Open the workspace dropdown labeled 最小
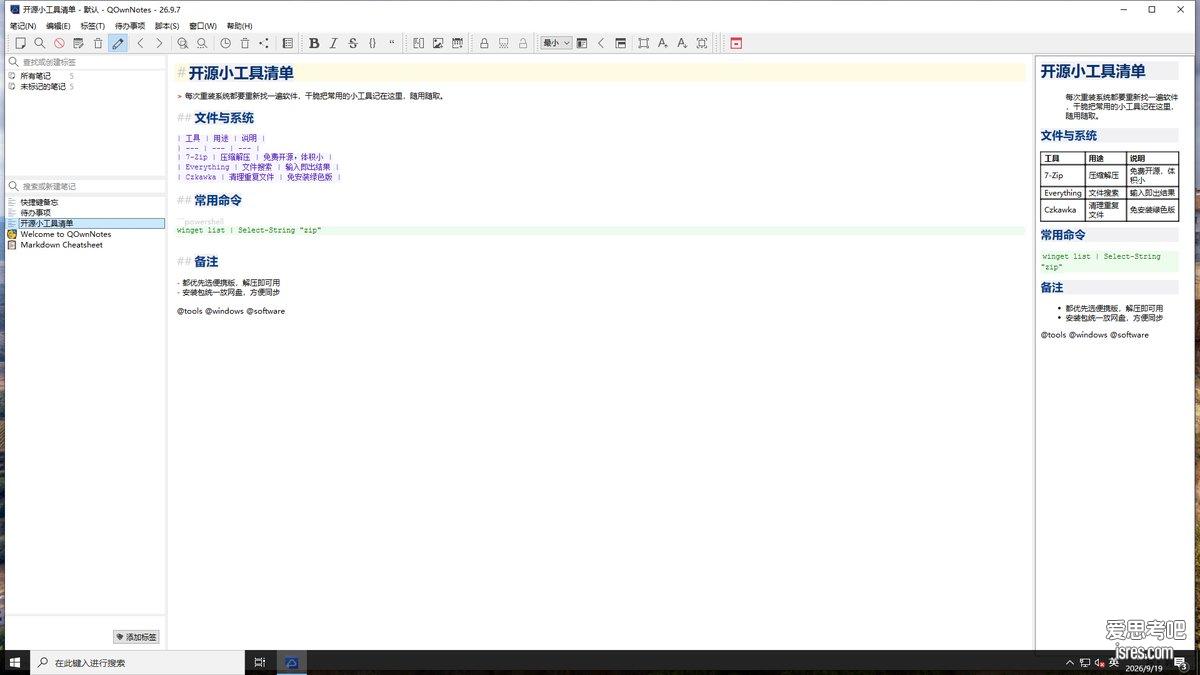Screen dimensions: 1200x675 (x=556, y=43)
